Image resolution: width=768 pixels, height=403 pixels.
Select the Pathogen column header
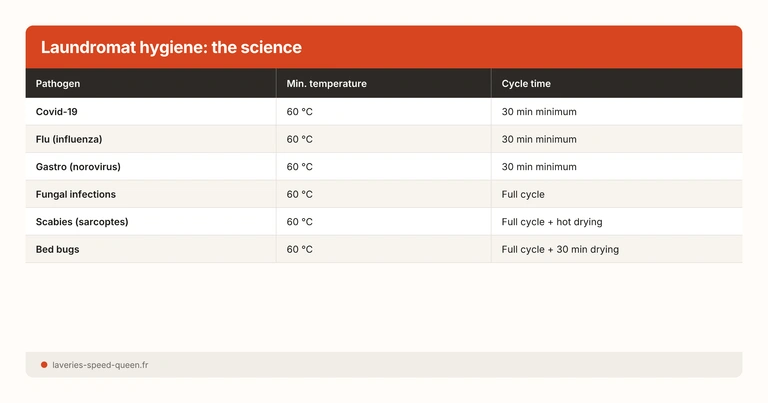(x=58, y=84)
